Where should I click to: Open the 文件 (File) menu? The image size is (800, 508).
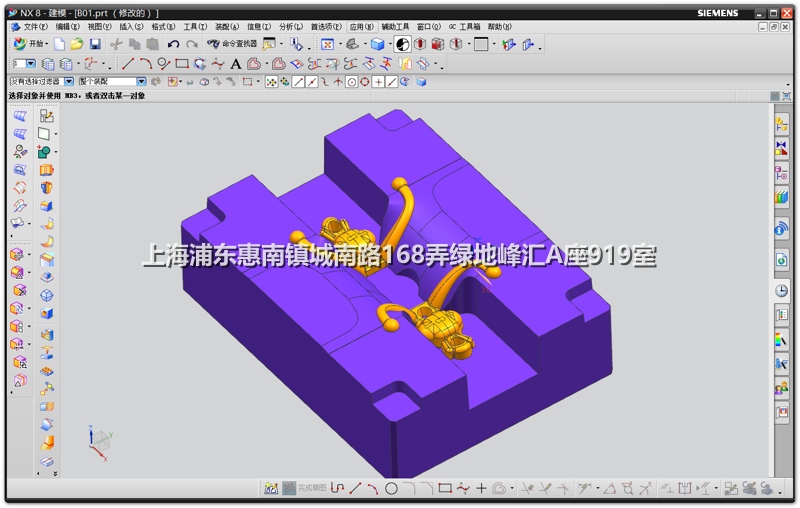34,27
